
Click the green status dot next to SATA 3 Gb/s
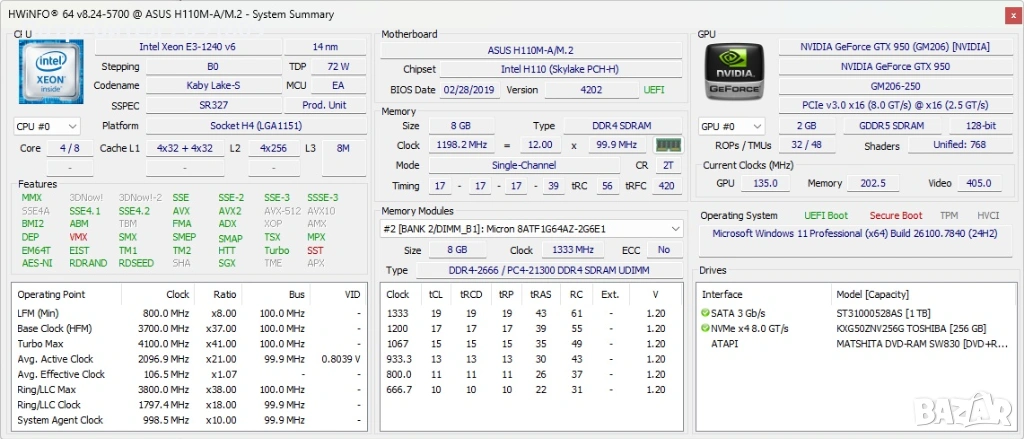[705, 314]
